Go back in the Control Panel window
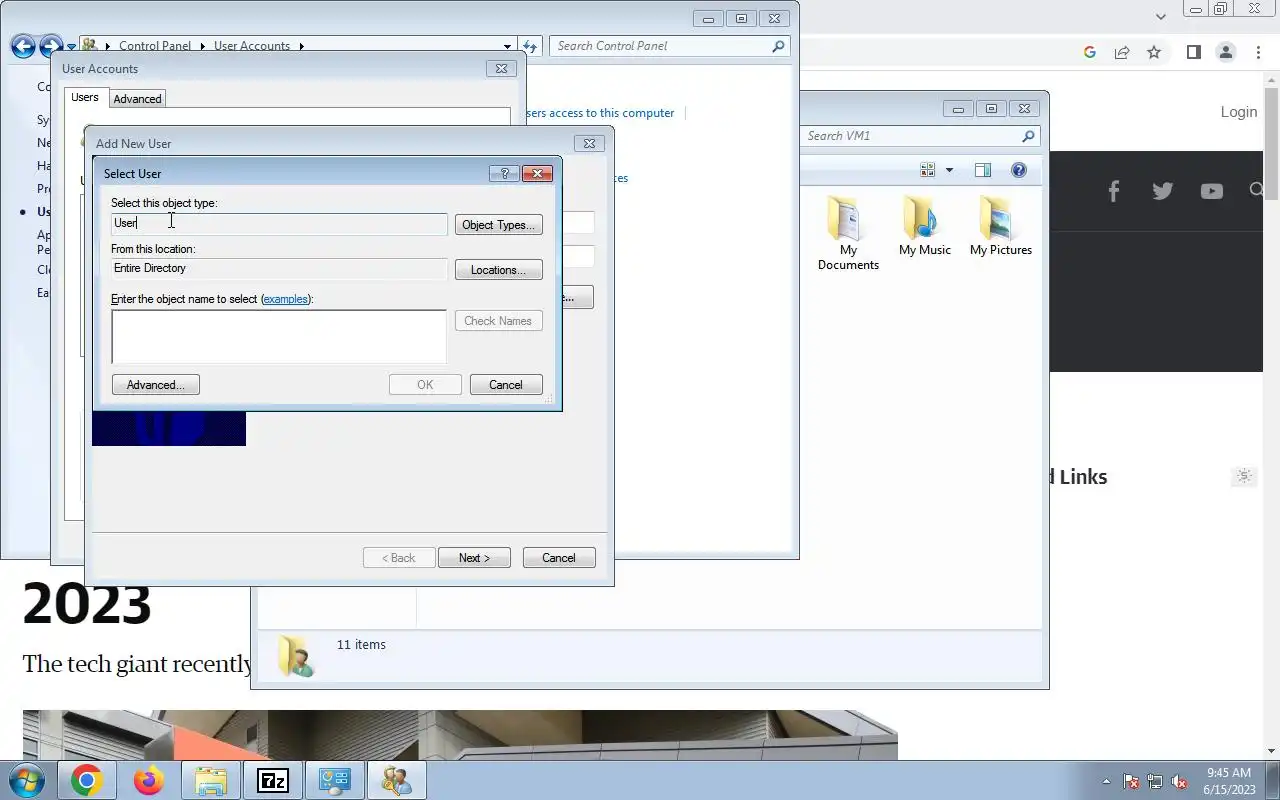1280x800 pixels. coord(23,46)
